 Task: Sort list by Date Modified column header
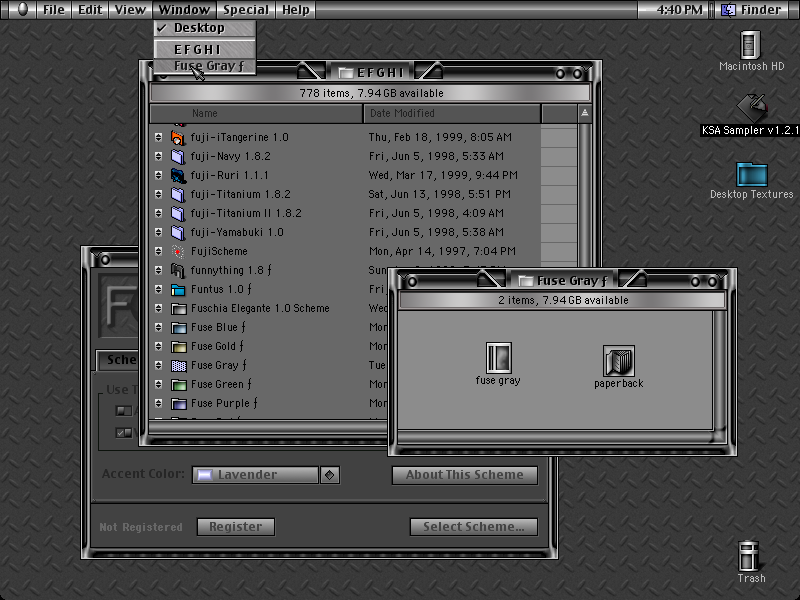[452, 113]
